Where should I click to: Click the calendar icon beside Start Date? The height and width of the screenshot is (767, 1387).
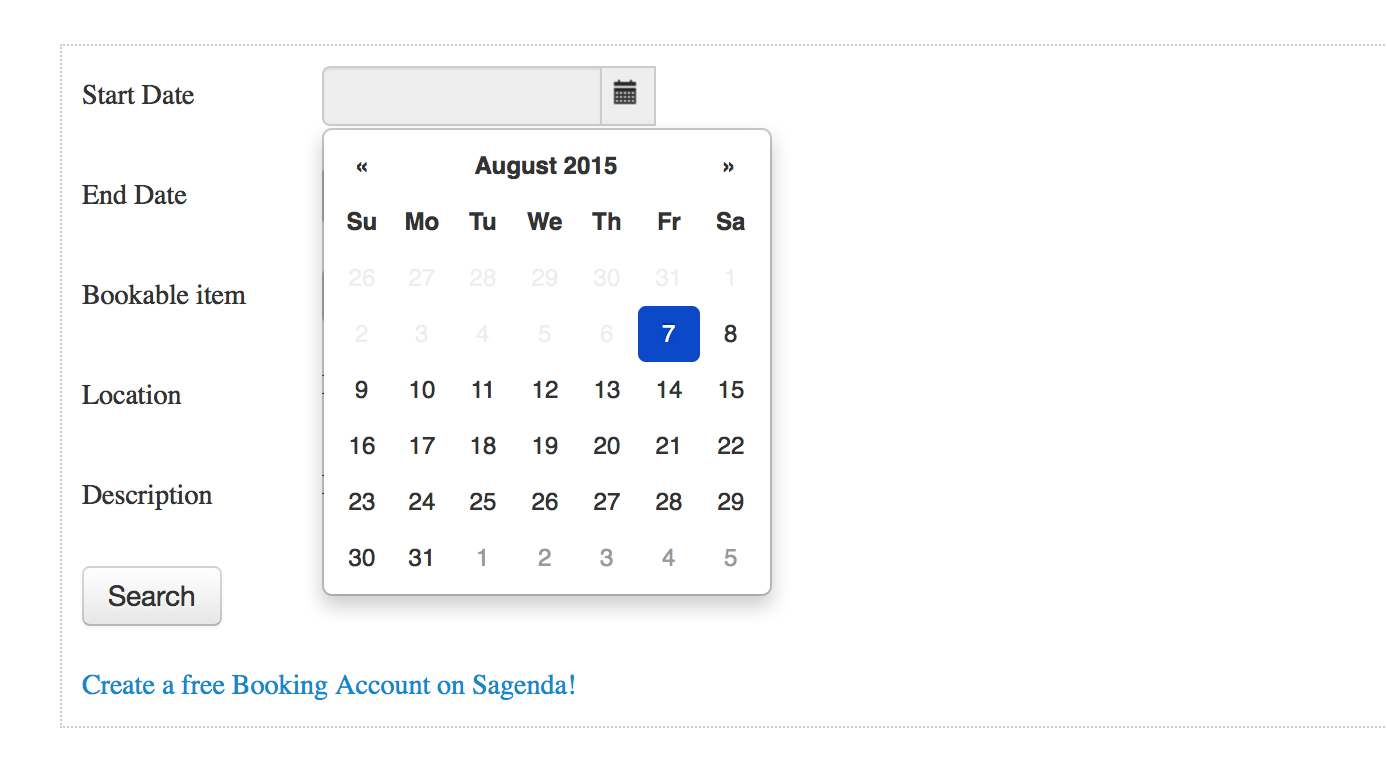coord(627,95)
